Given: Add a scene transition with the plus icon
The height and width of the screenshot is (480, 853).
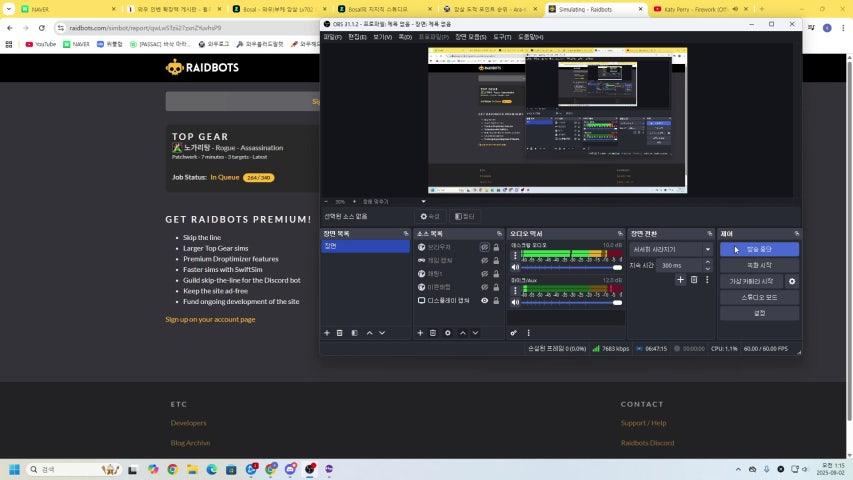Looking at the screenshot, I should click(680, 280).
